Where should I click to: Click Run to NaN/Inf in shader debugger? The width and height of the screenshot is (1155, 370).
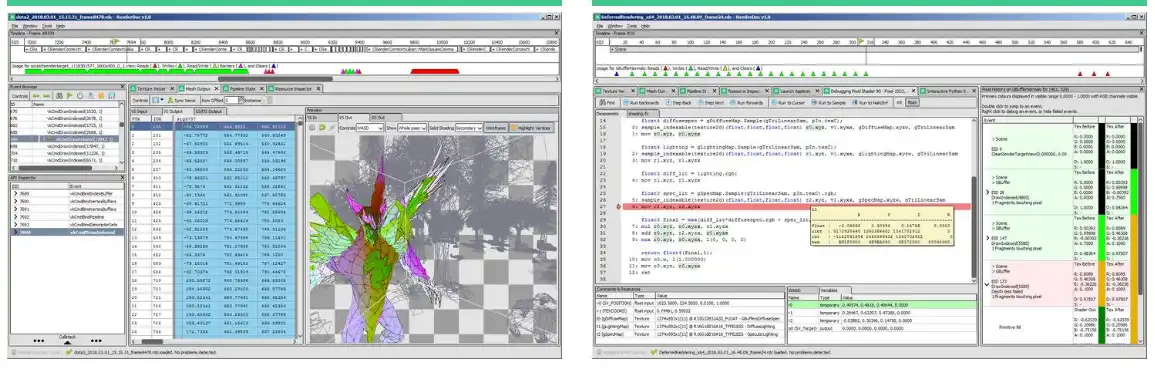pos(870,102)
